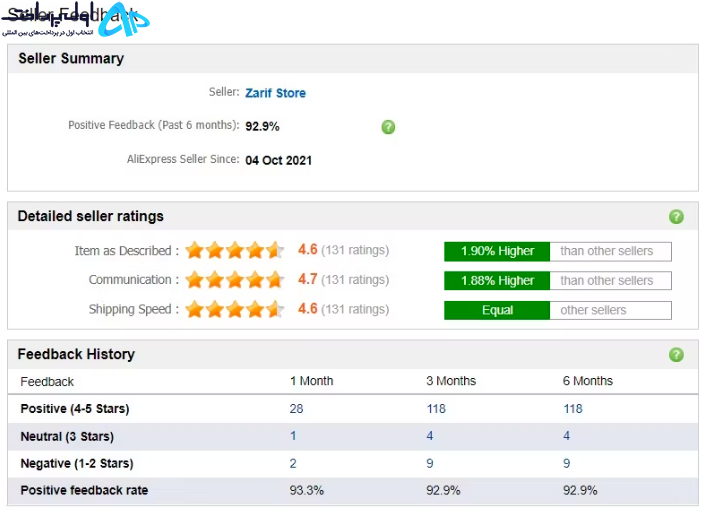This screenshot has width=714, height=525.
Task: Open the 28 positive feedback count for 1 Month
Action: (296, 409)
